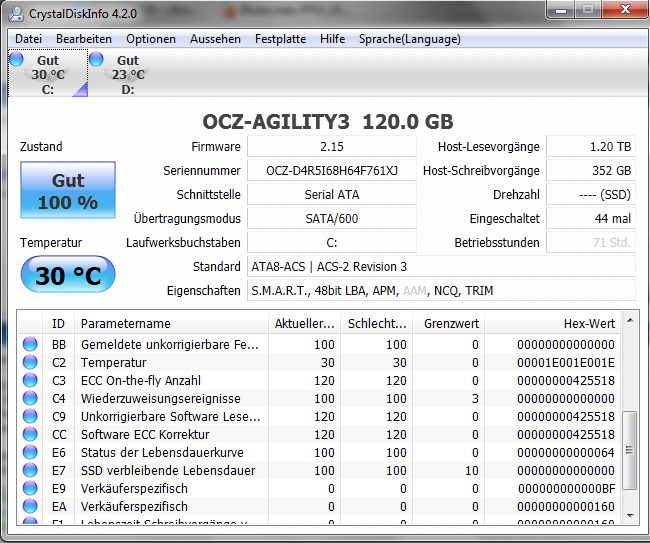
Task: Click the SMART list scroll down arrow
Action: pyautogui.click(x=630, y=516)
